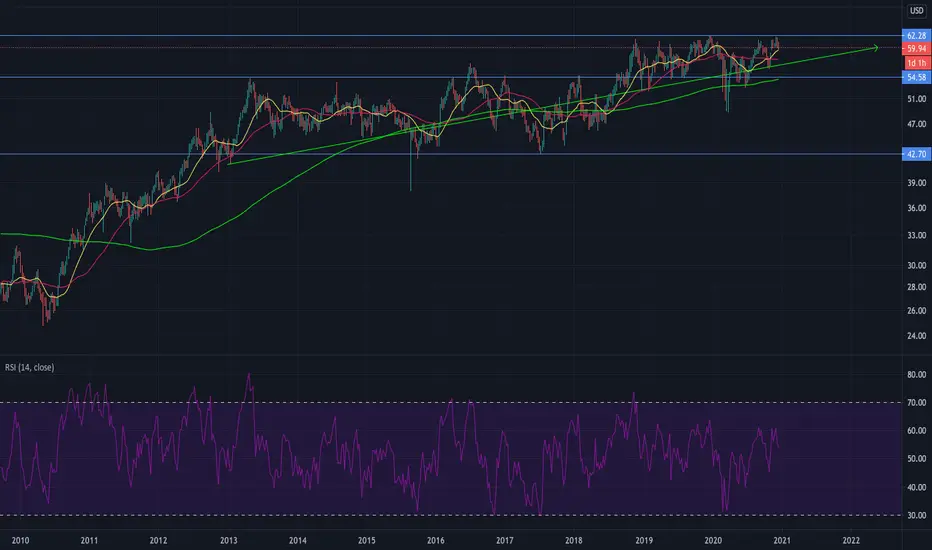932x550 pixels.
Task: Select the 42.70 horizontal line price label
Action: point(917,154)
